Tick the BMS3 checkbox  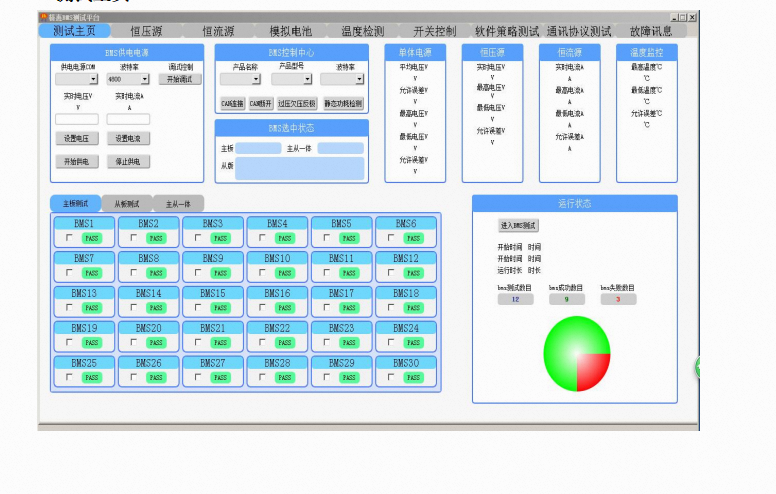[x=197, y=238]
